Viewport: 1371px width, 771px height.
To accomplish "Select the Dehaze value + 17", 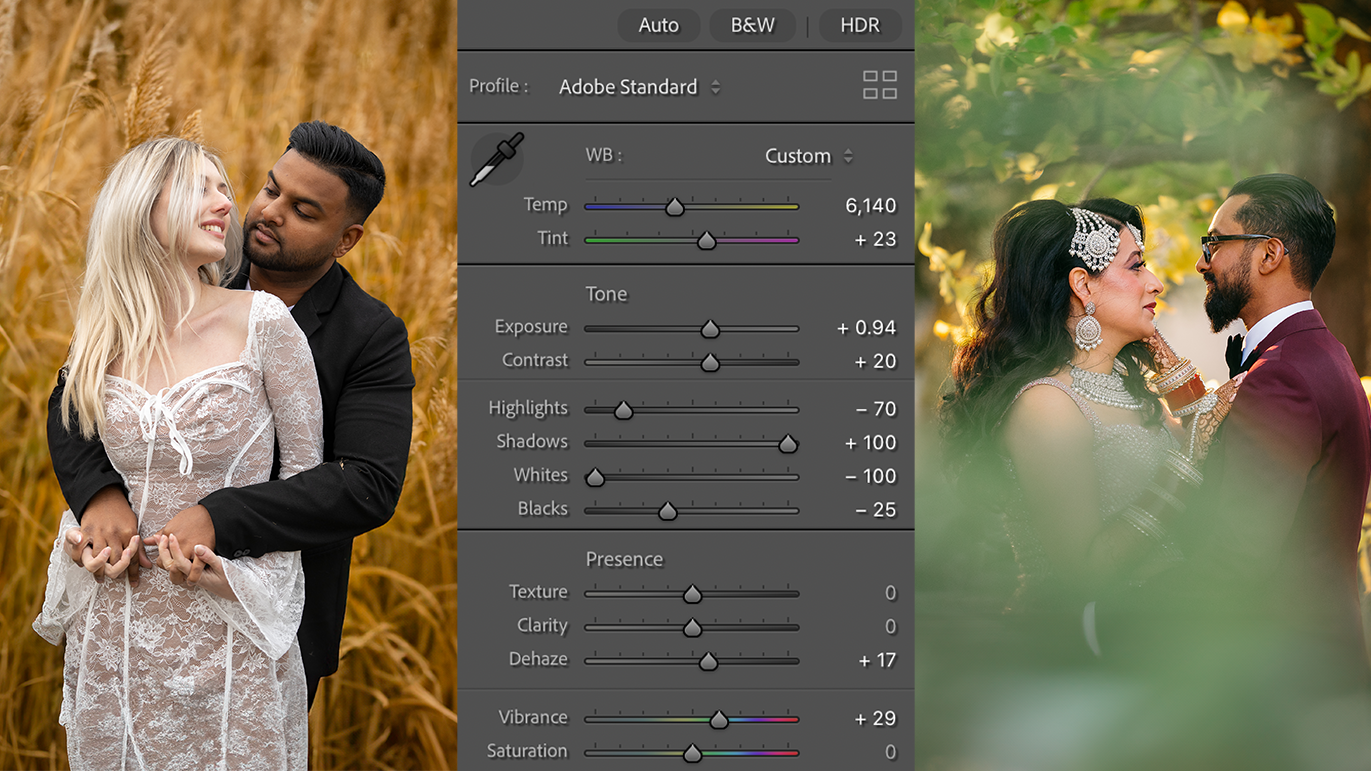I will 877,660.
